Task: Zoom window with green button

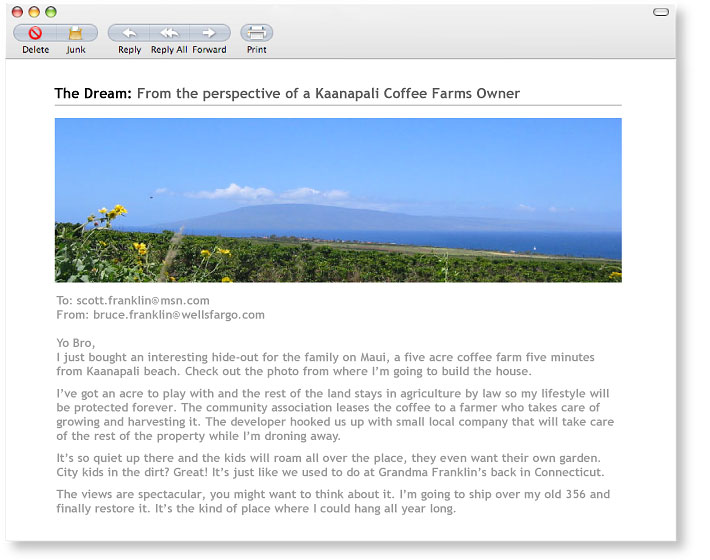Action: 51,12
